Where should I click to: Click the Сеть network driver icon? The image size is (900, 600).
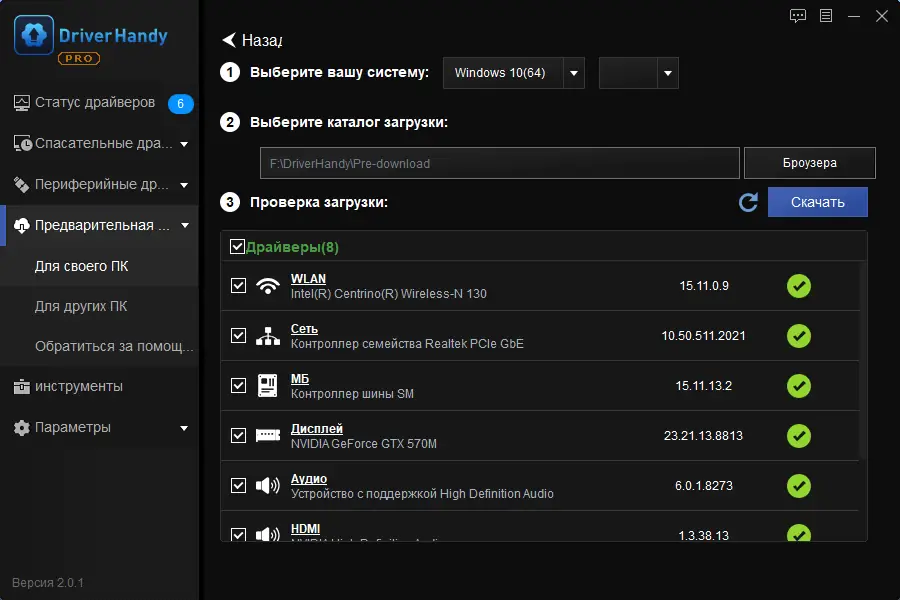tap(267, 336)
